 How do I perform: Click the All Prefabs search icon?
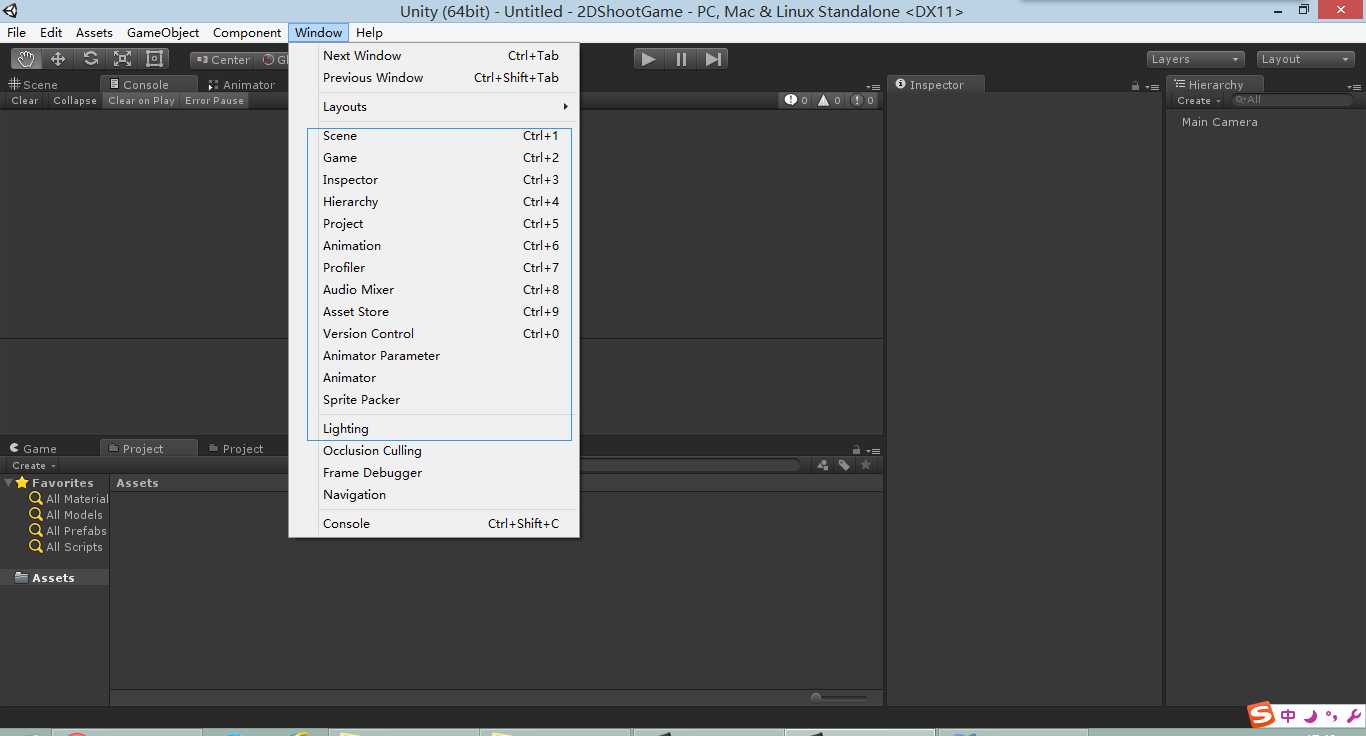36,530
